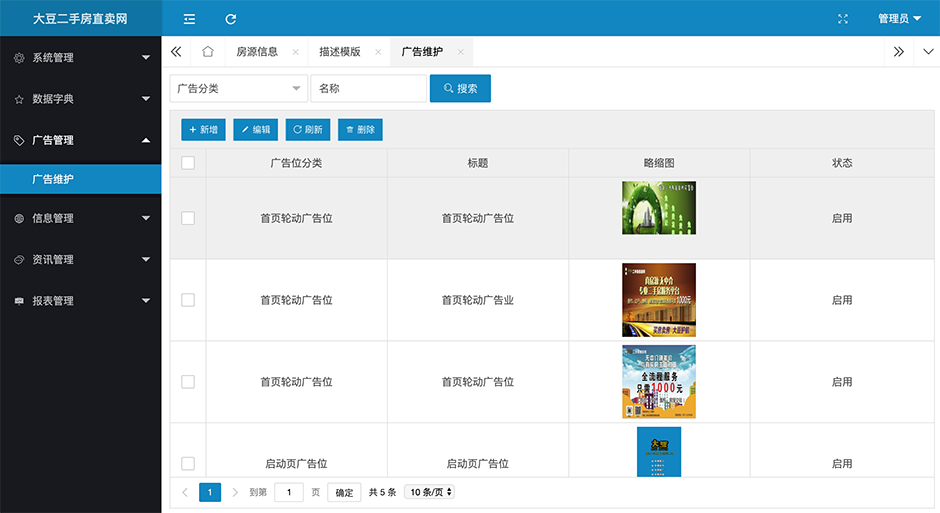Change the 10 条/页 page size selector
Viewport: 940px width, 513px height.
coord(430,492)
